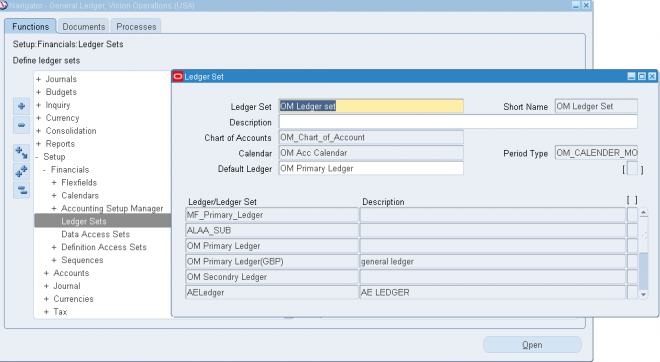Click the Collapse (minus) icon button
660x362 pixels.
click(21, 125)
